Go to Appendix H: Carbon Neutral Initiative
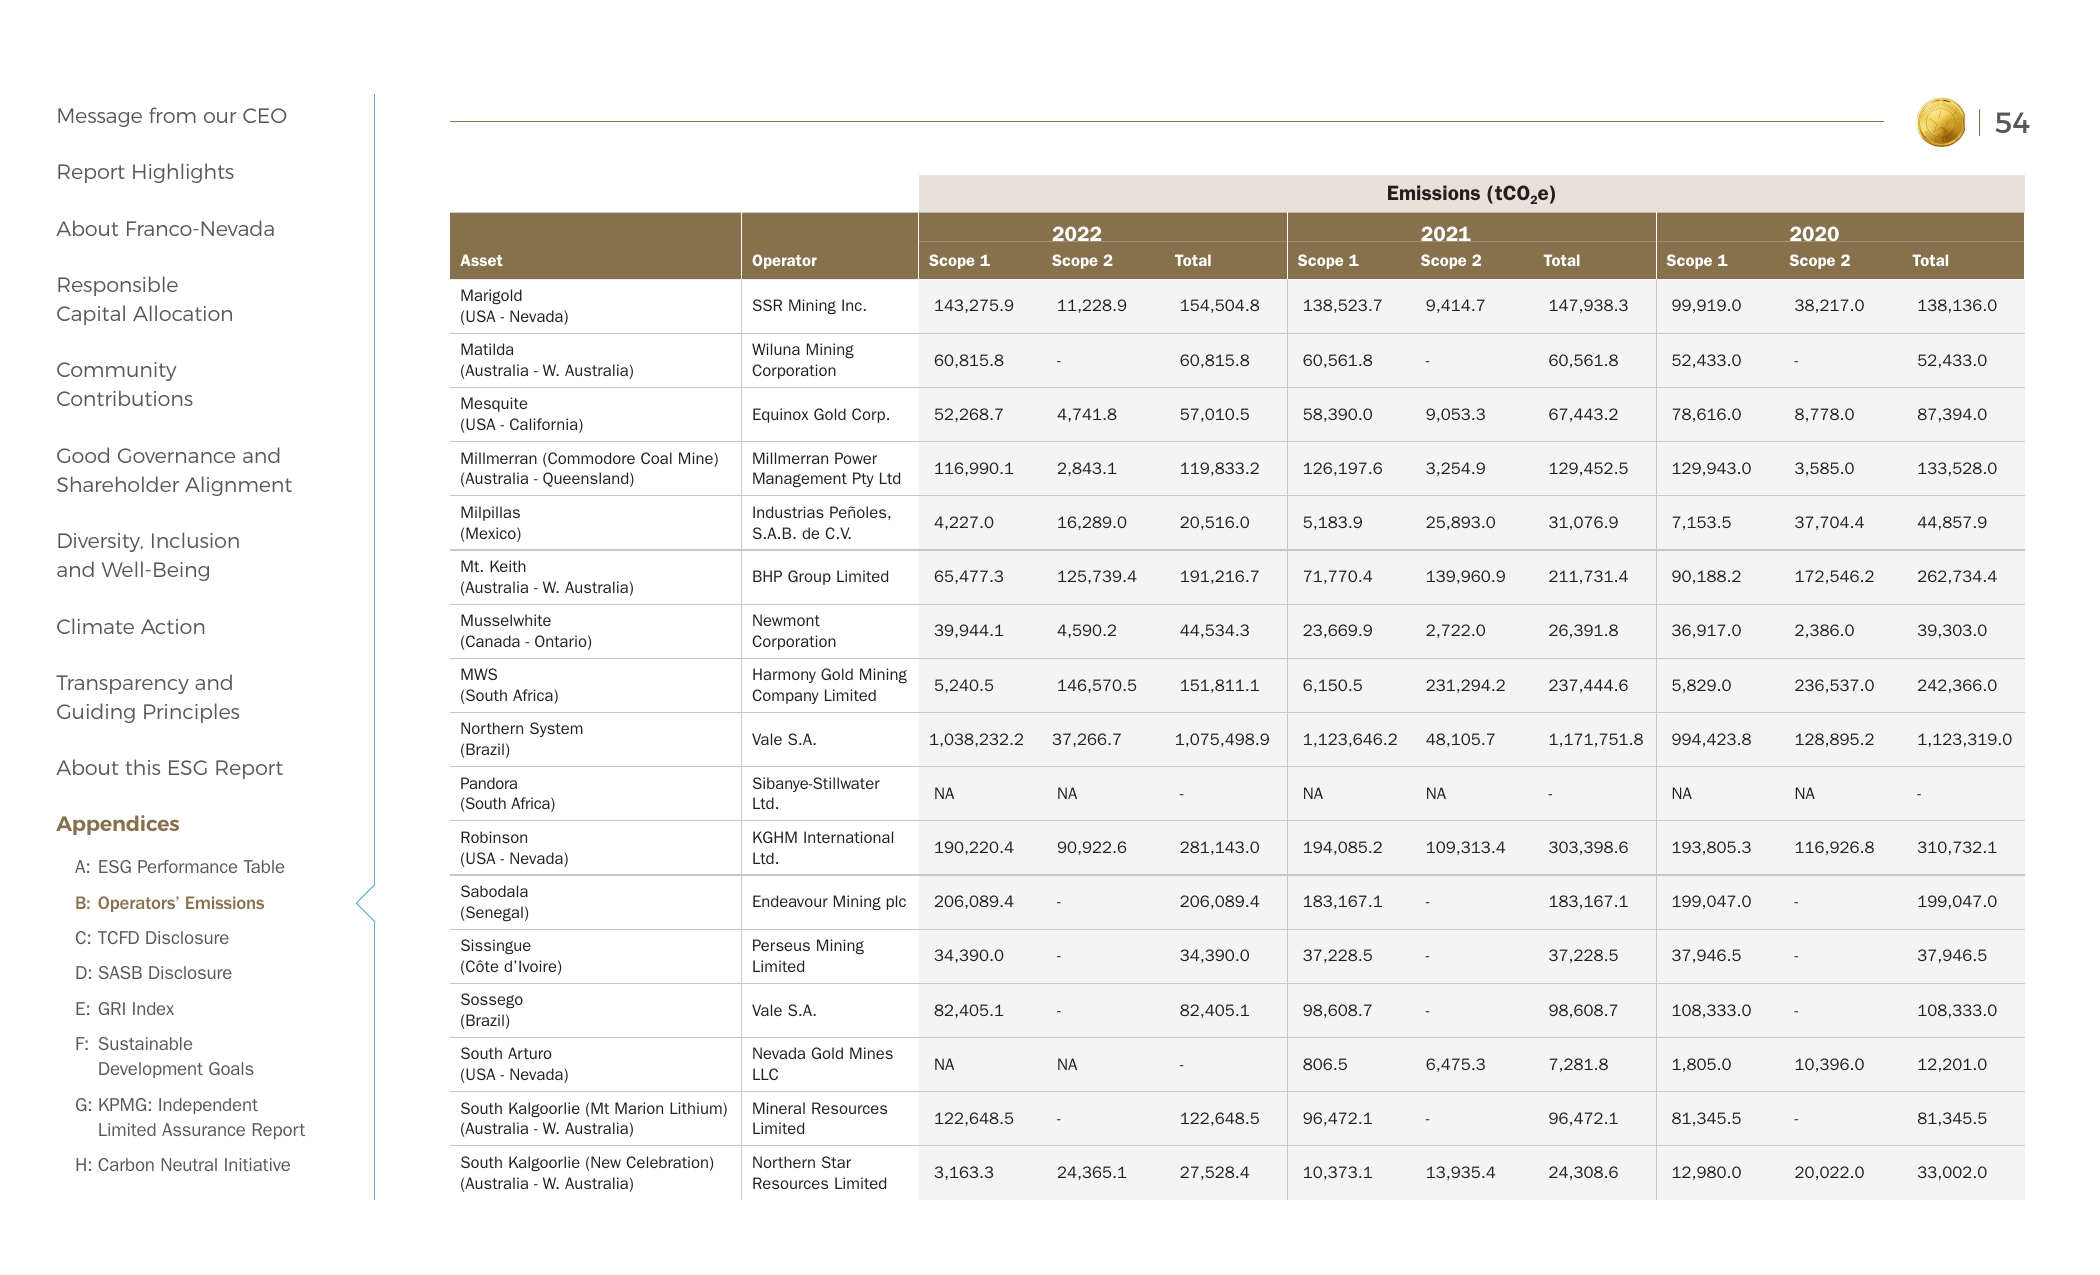Viewport: 2100px width, 1275px height. [x=182, y=1165]
